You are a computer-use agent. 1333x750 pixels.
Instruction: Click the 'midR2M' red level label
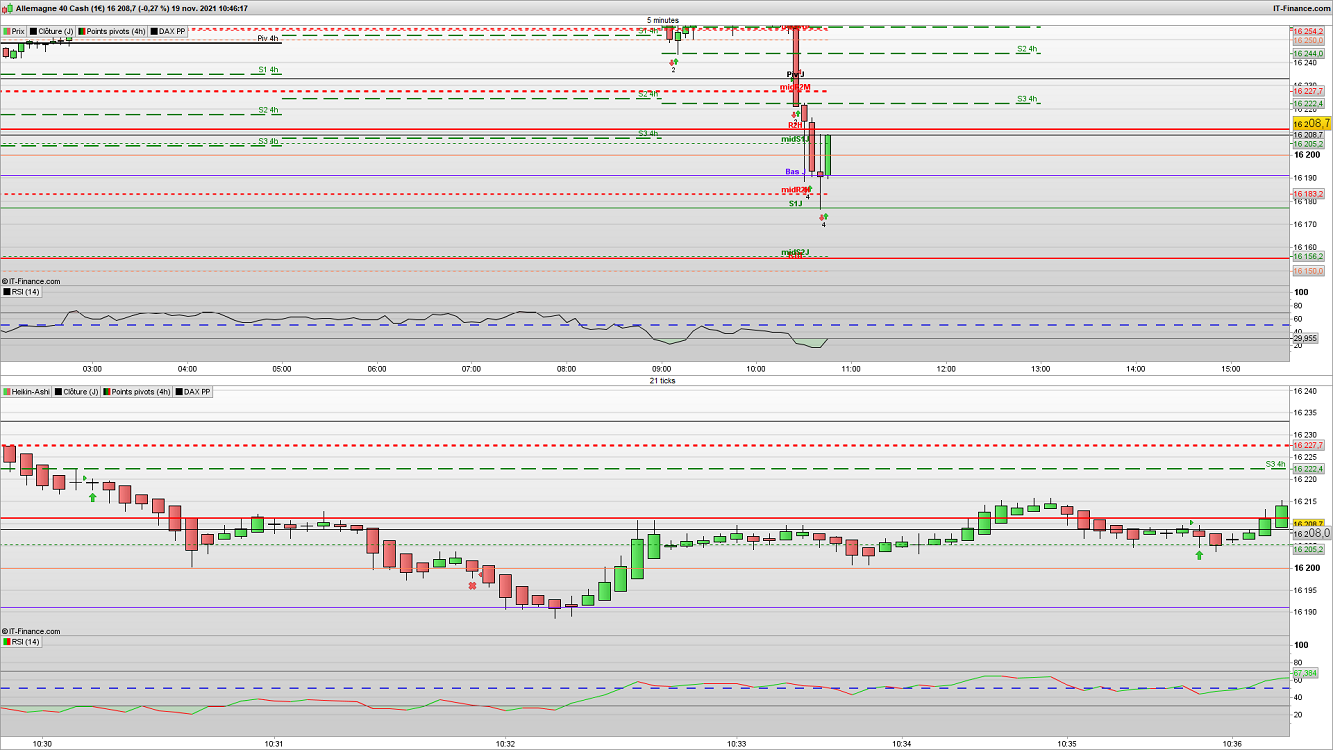click(x=795, y=88)
